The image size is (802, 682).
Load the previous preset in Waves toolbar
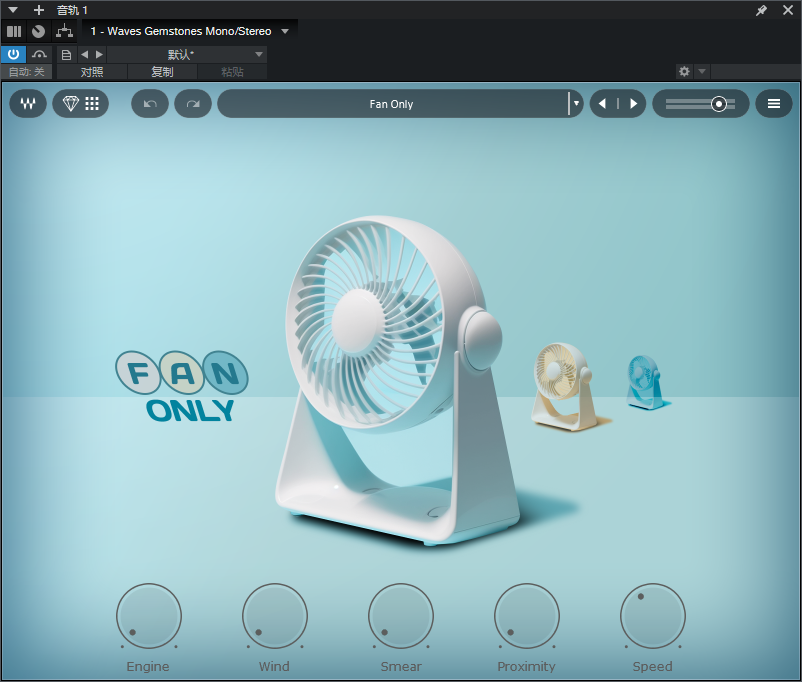click(x=603, y=104)
